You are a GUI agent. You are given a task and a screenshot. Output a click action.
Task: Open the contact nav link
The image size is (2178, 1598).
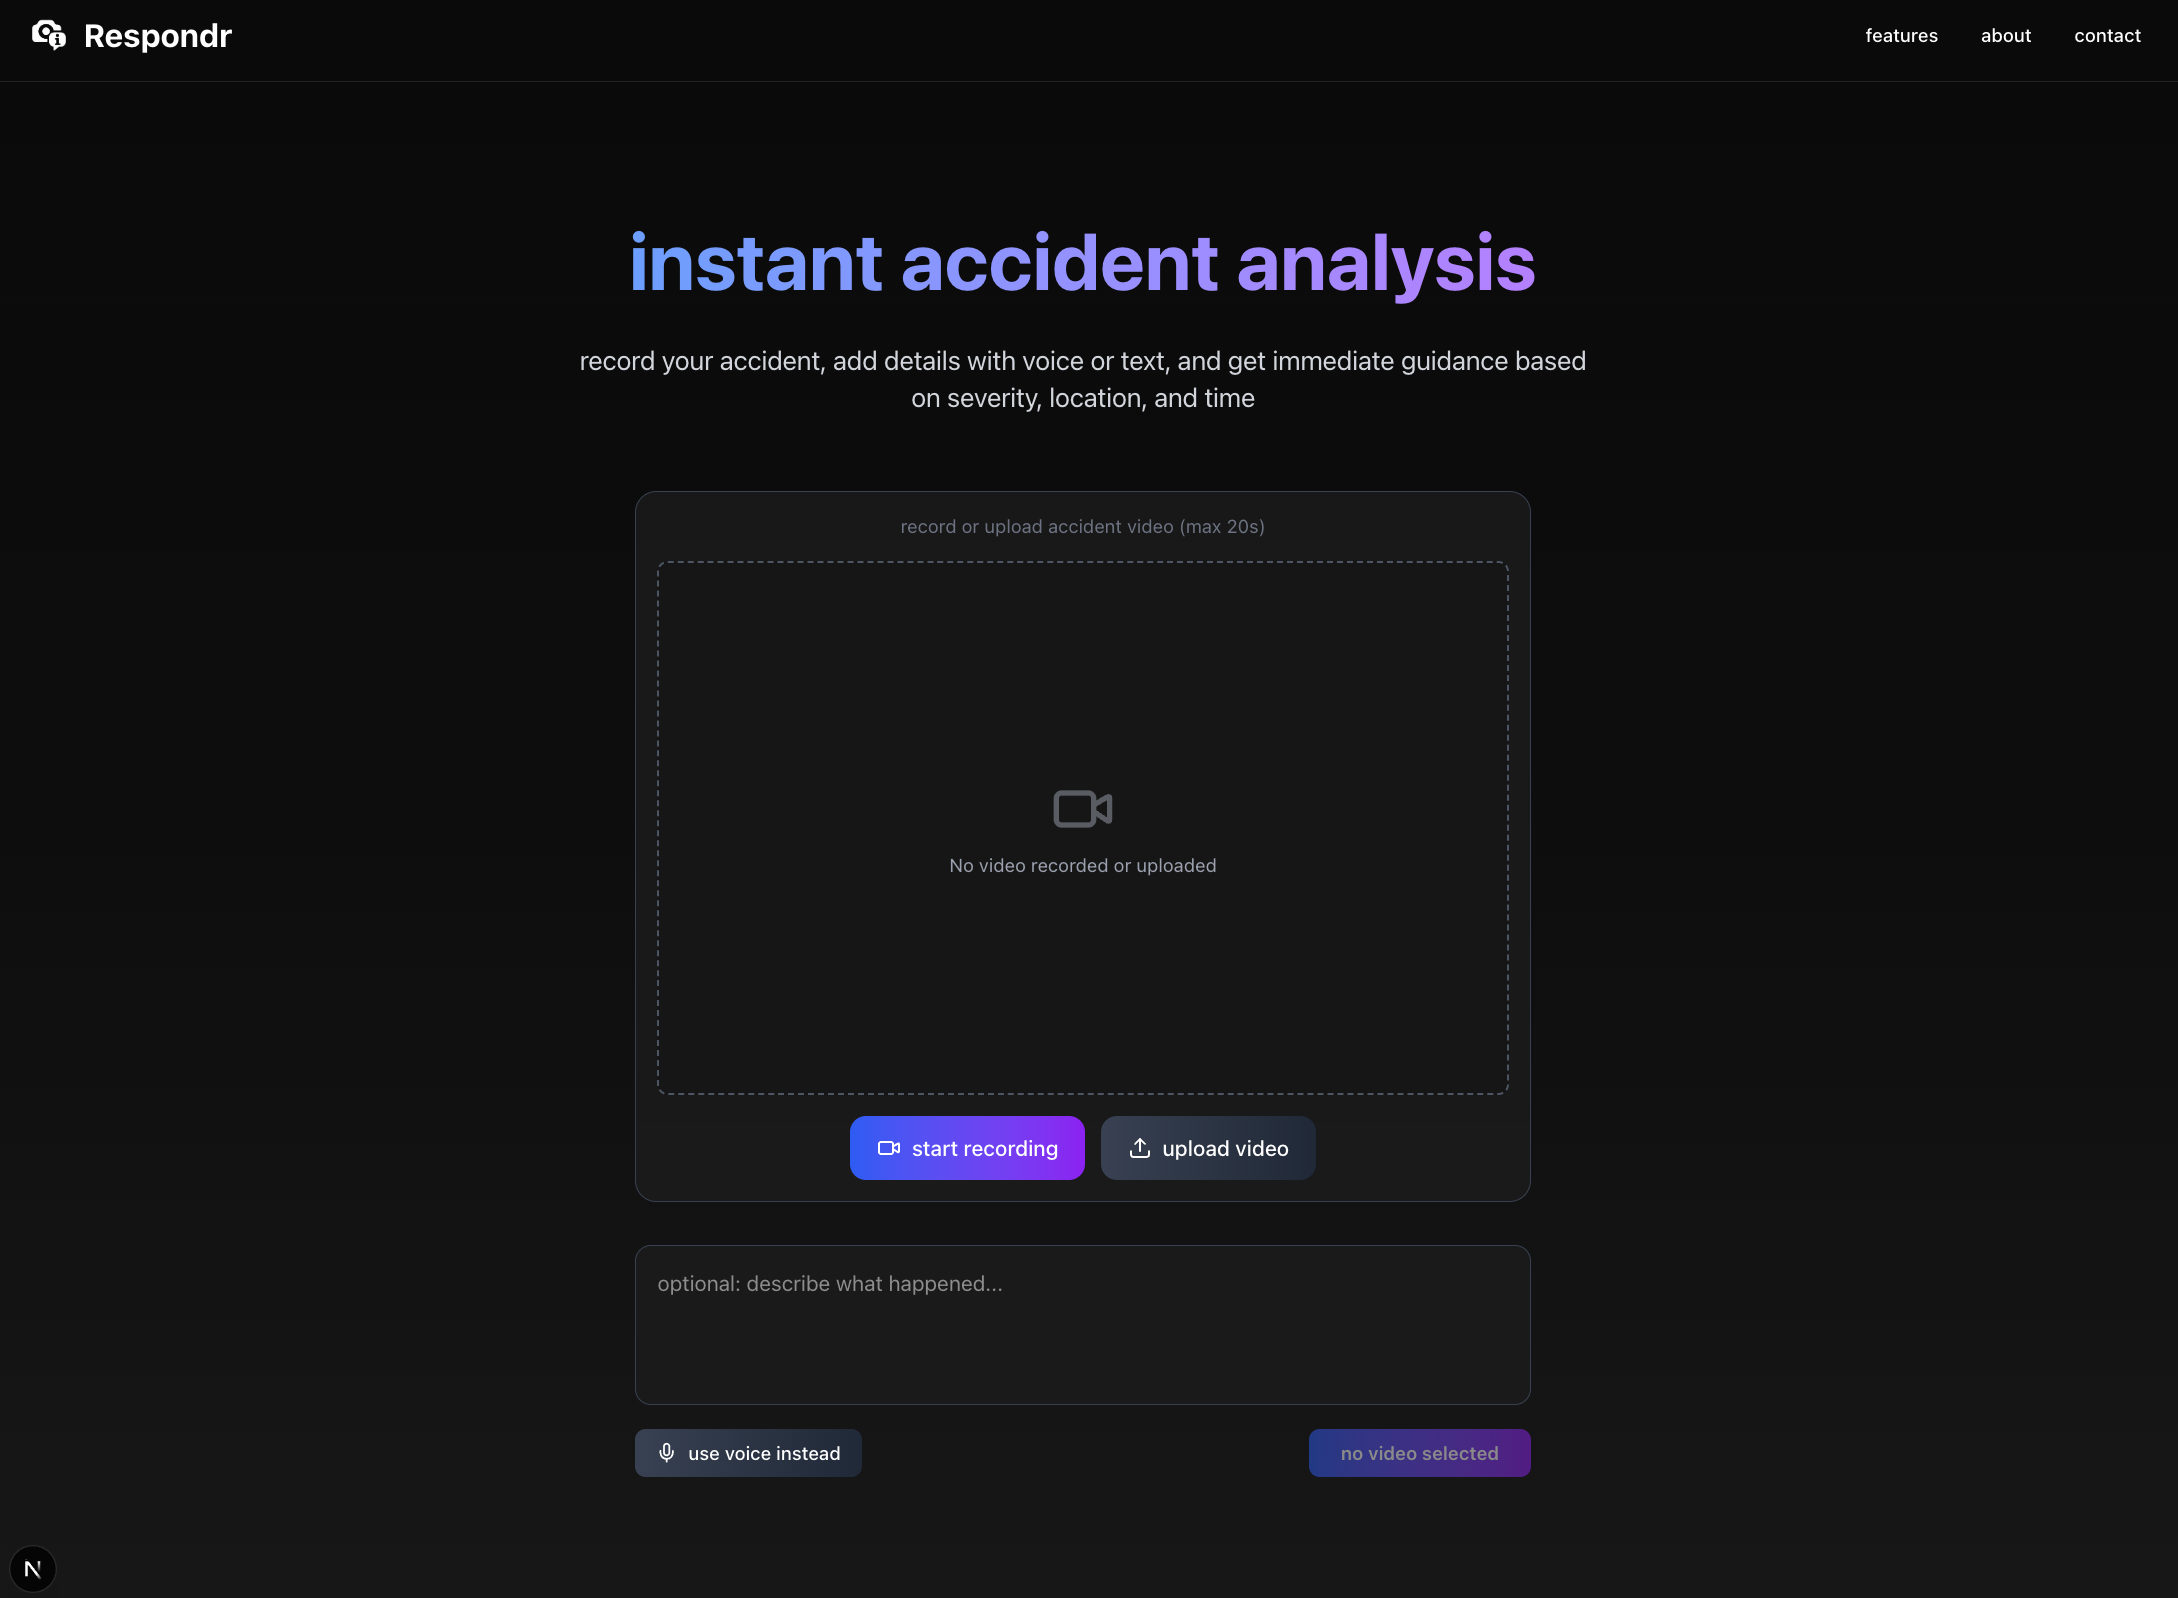coord(2107,36)
